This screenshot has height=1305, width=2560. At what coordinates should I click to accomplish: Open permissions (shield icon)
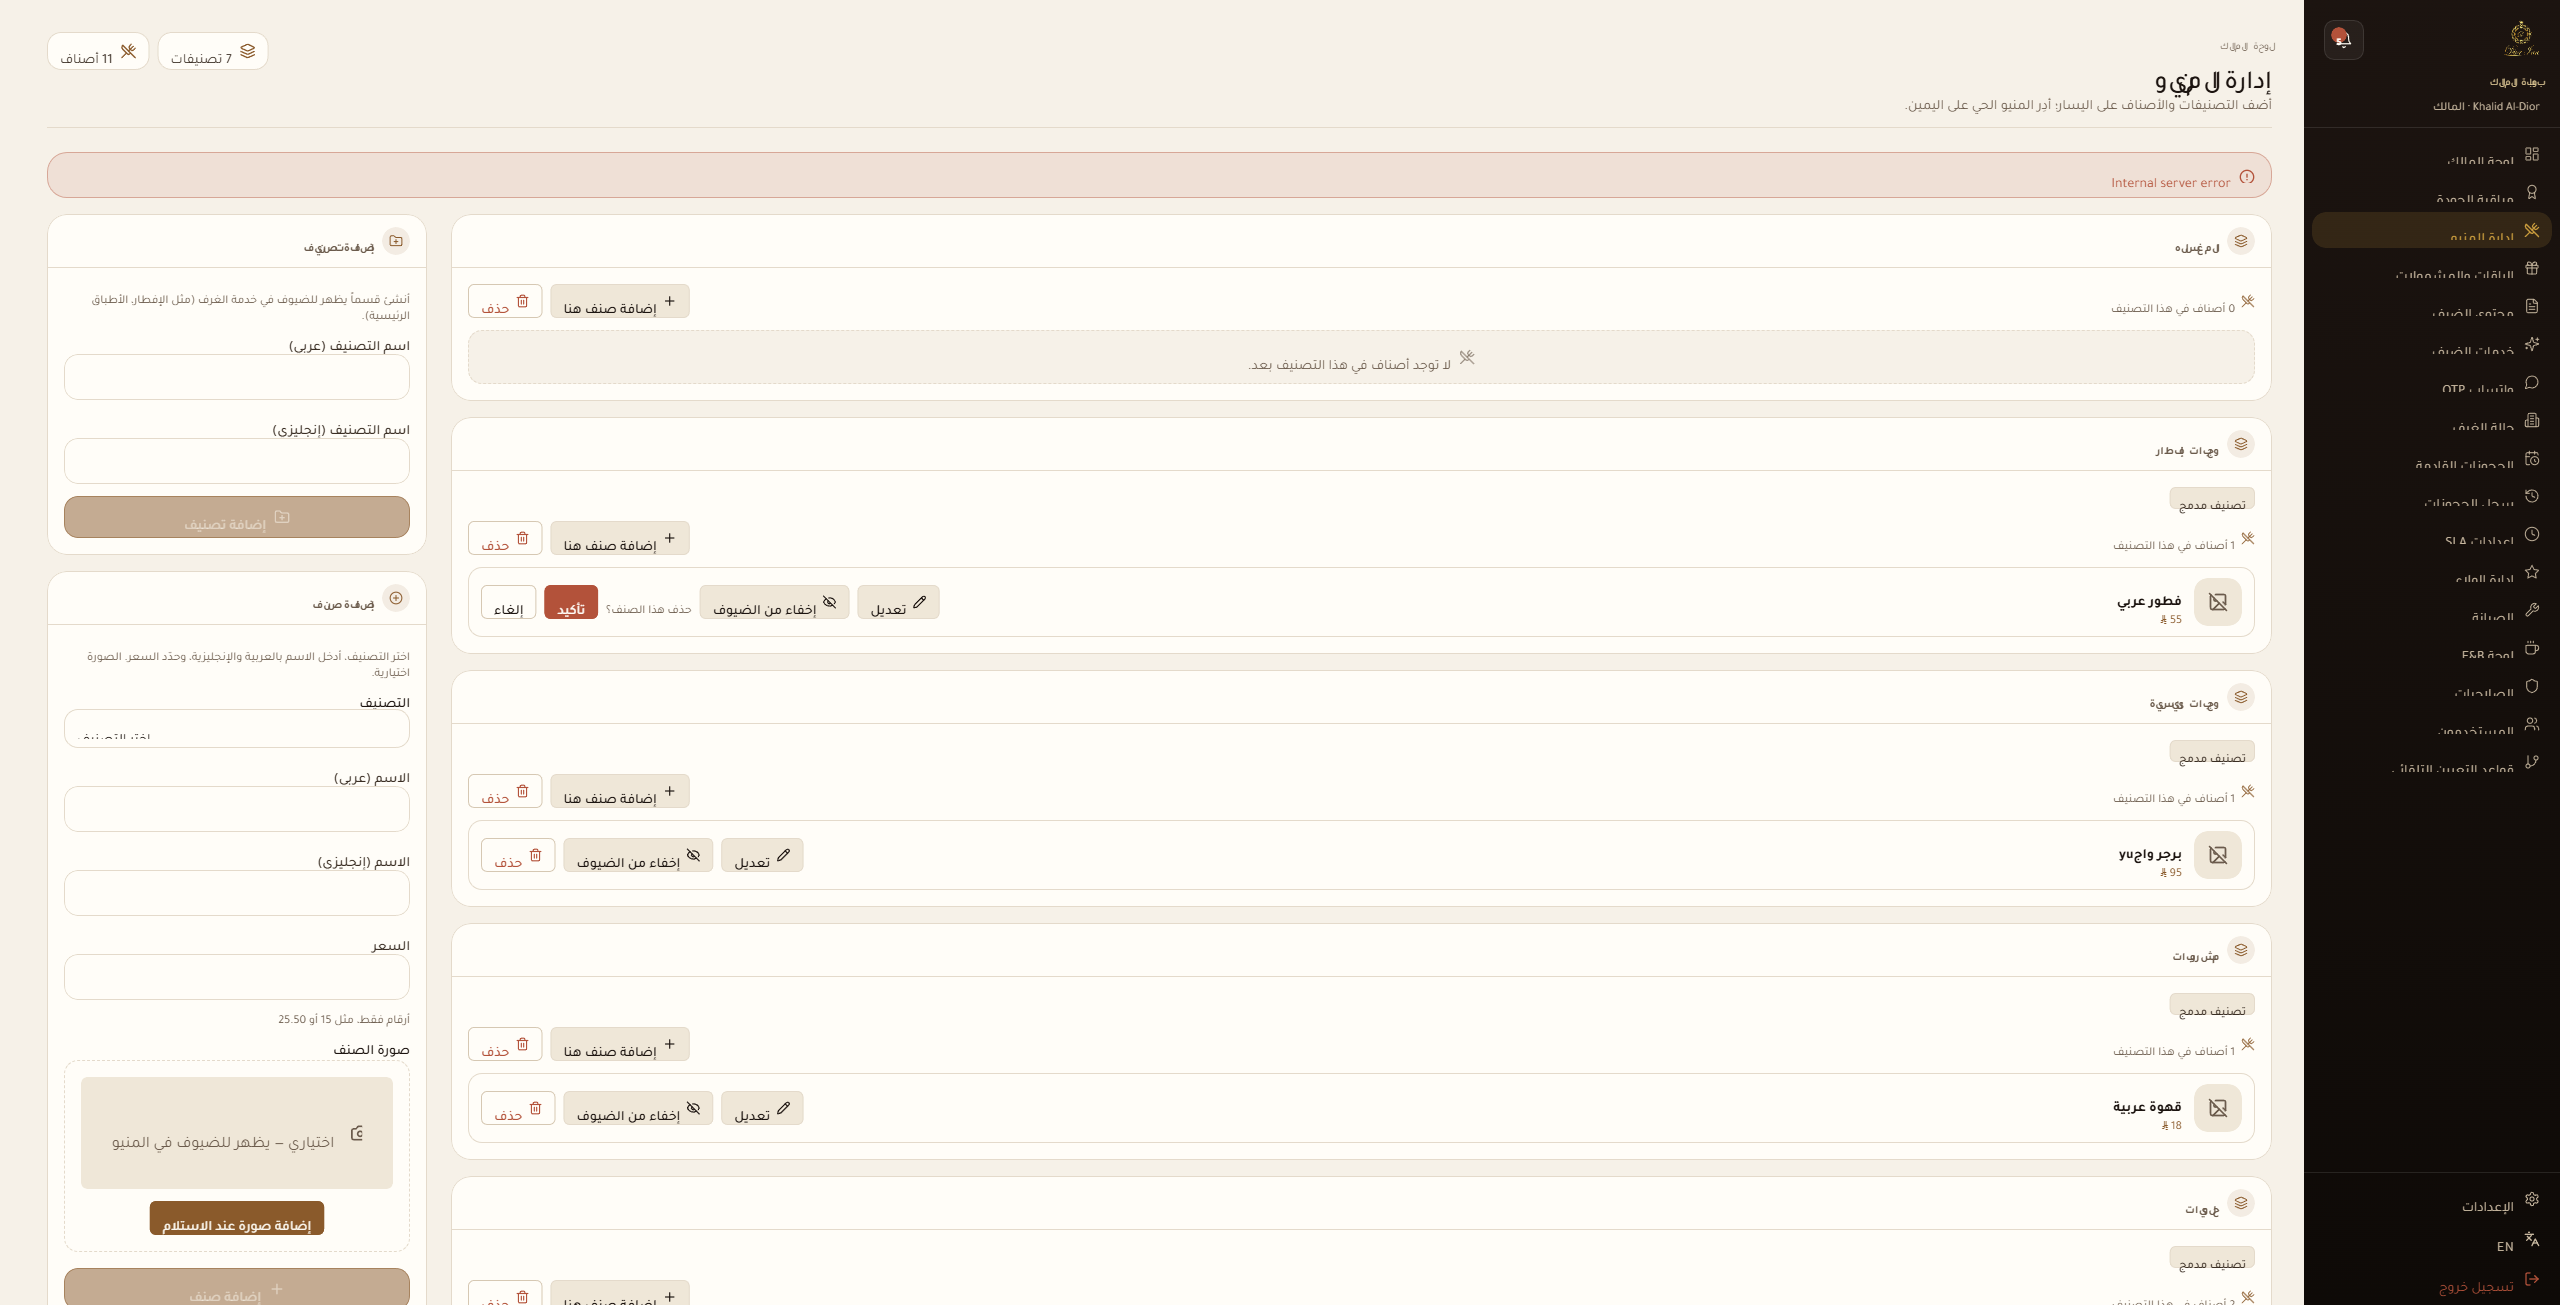pyautogui.click(x=2432, y=686)
